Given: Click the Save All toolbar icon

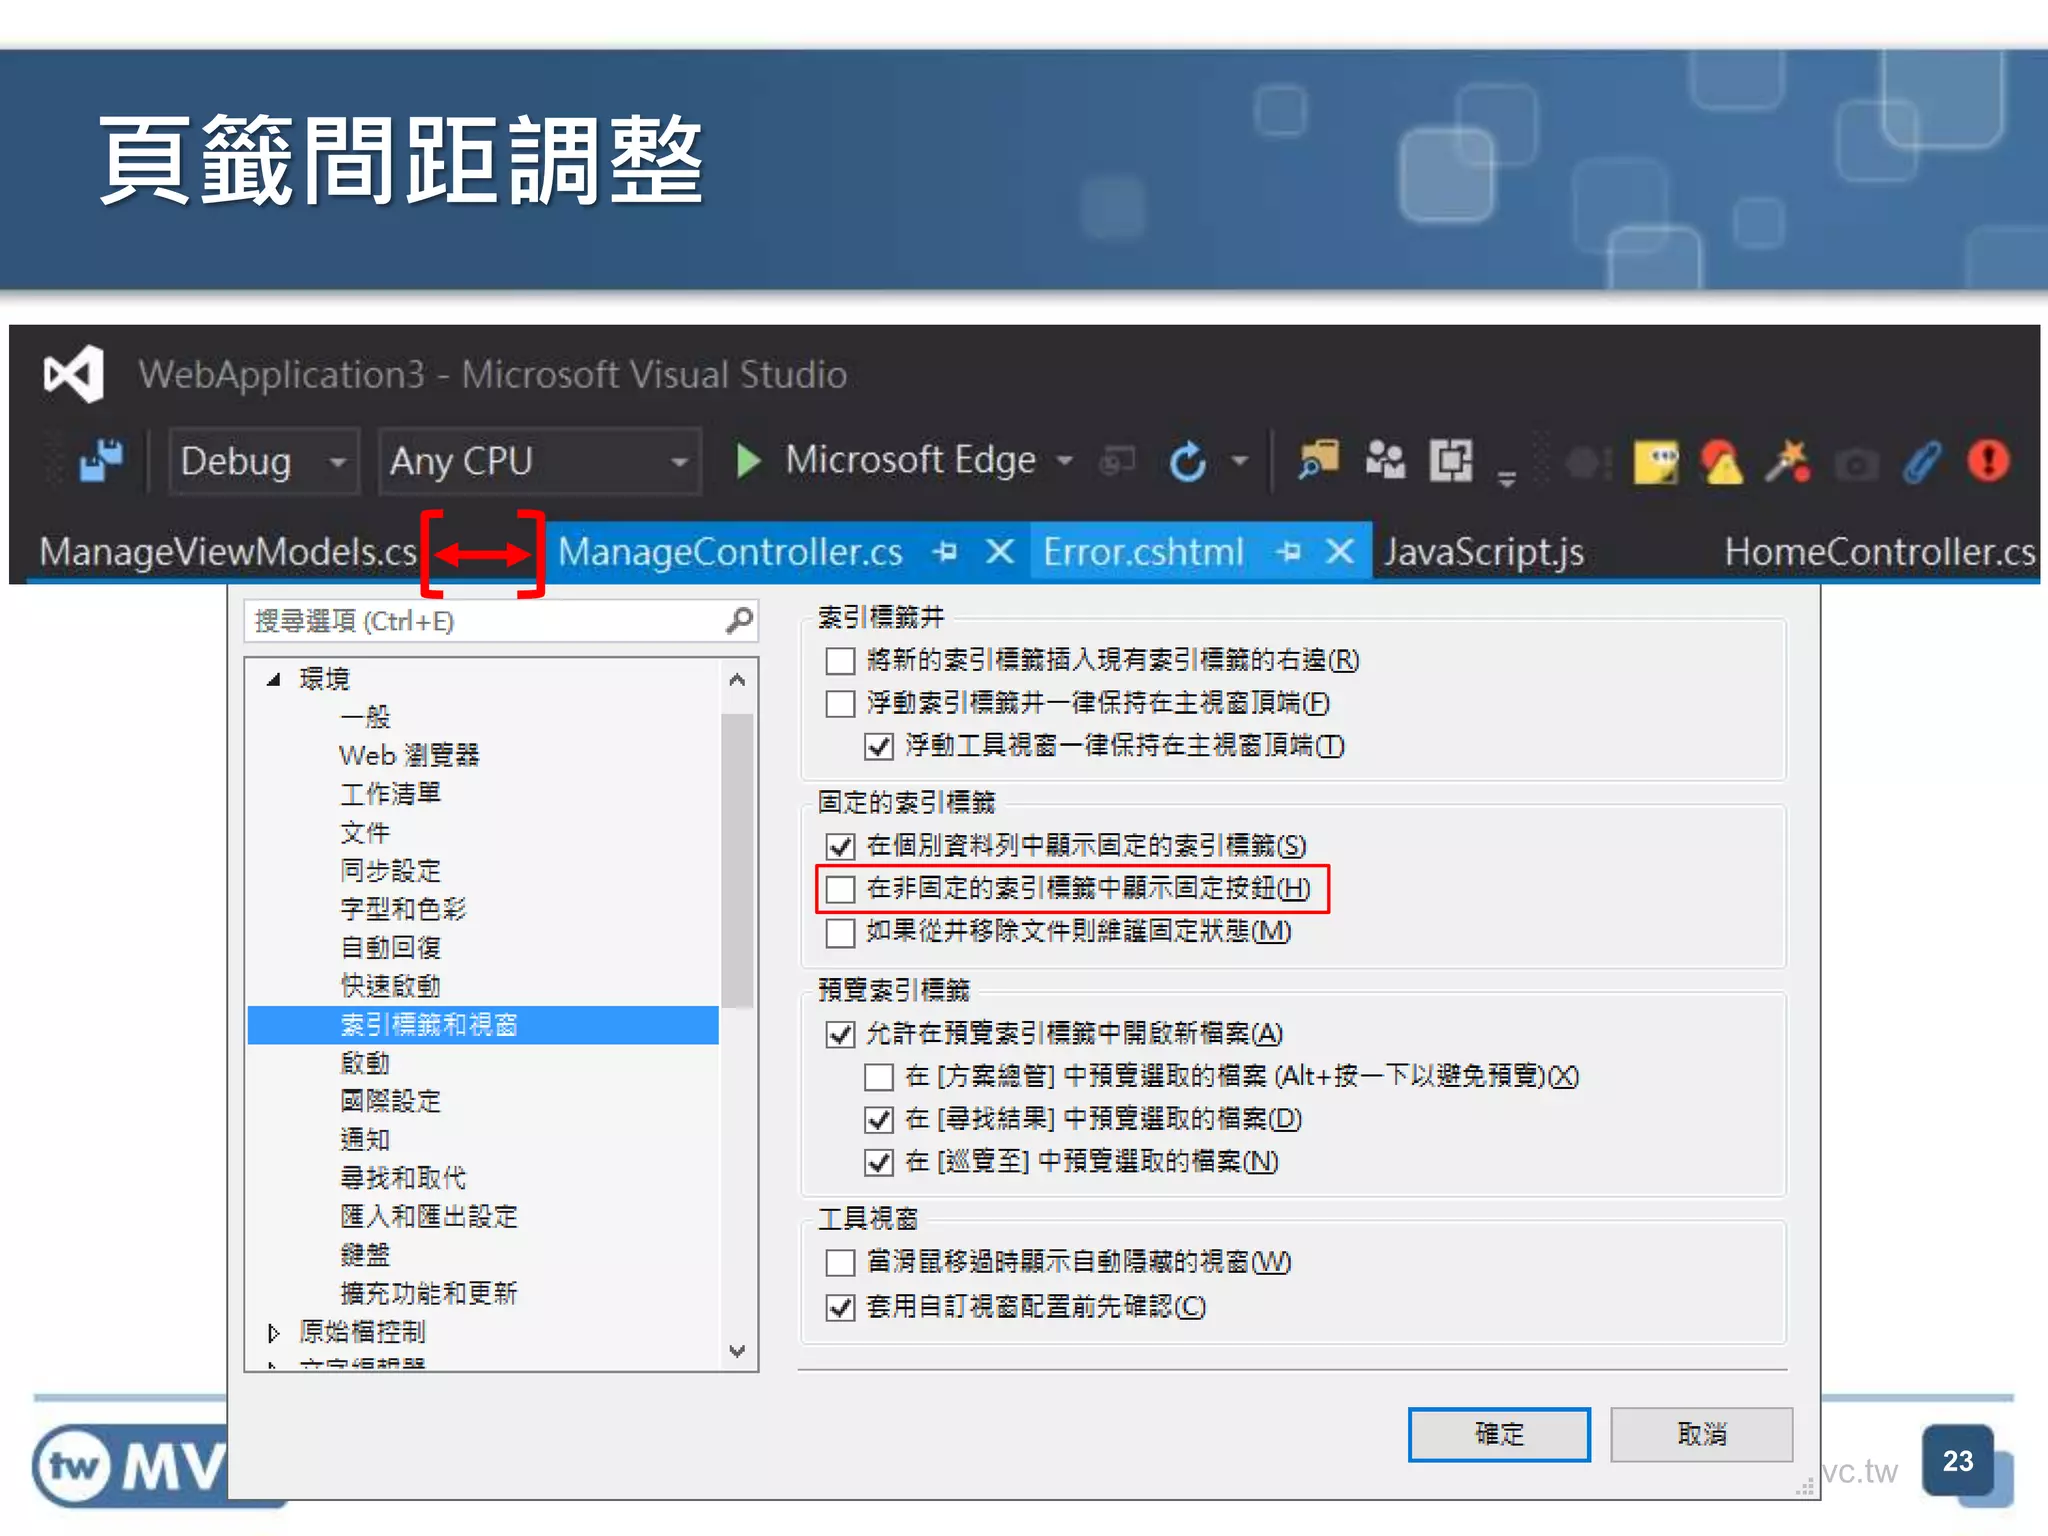Looking at the screenshot, I should click(101, 461).
